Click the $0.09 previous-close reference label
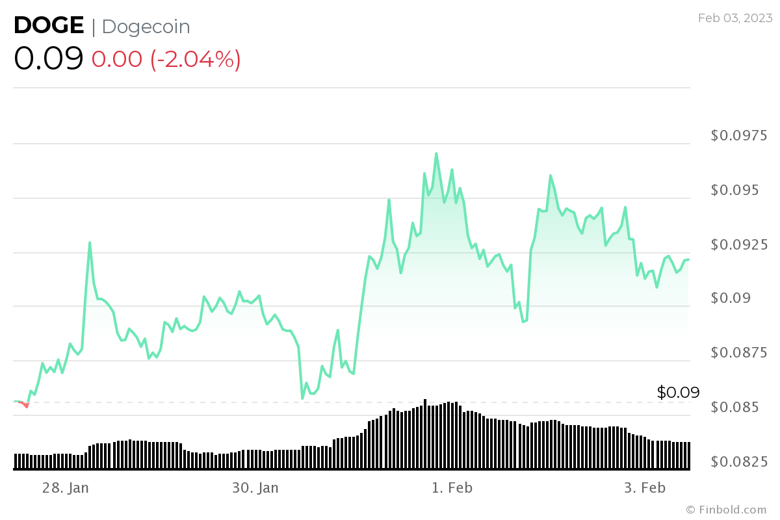780x520 pixels. coord(678,392)
